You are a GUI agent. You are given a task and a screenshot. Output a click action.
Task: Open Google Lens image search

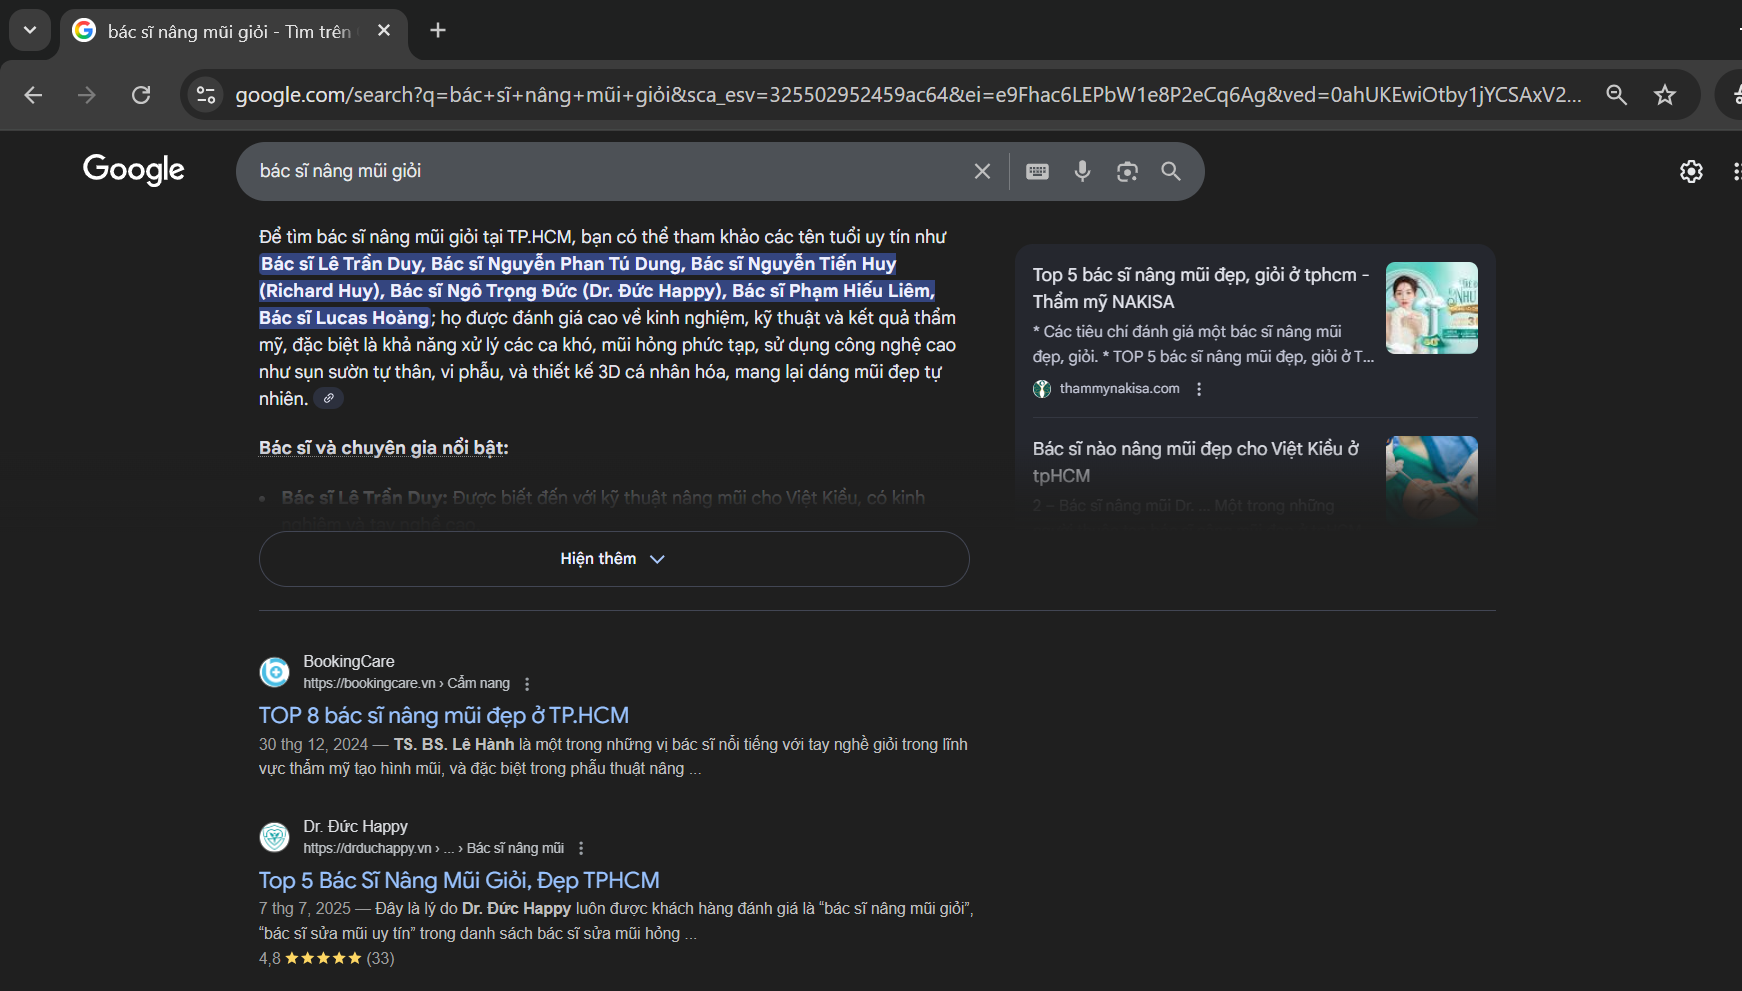point(1127,171)
